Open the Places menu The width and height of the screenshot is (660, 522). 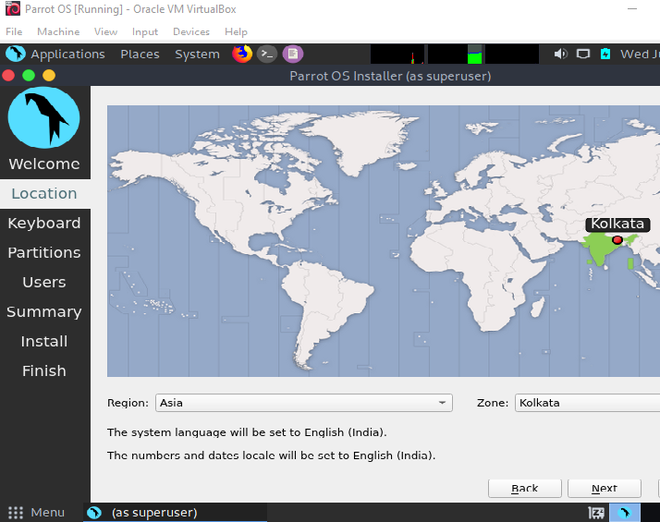140,54
